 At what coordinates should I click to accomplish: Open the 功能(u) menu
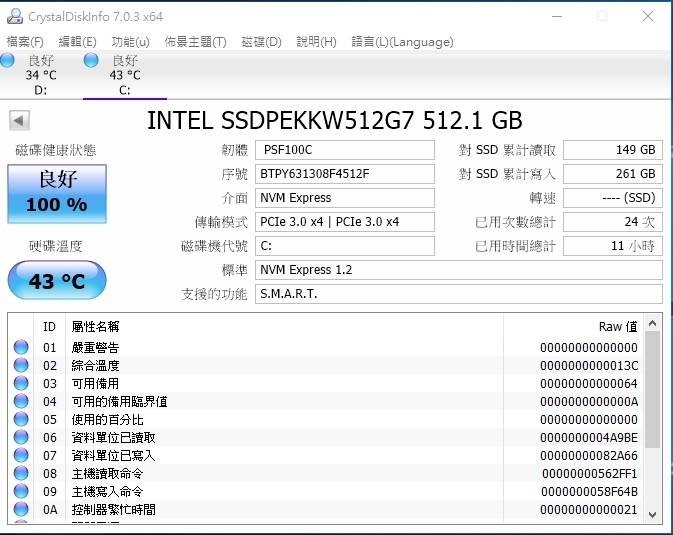pos(130,42)
